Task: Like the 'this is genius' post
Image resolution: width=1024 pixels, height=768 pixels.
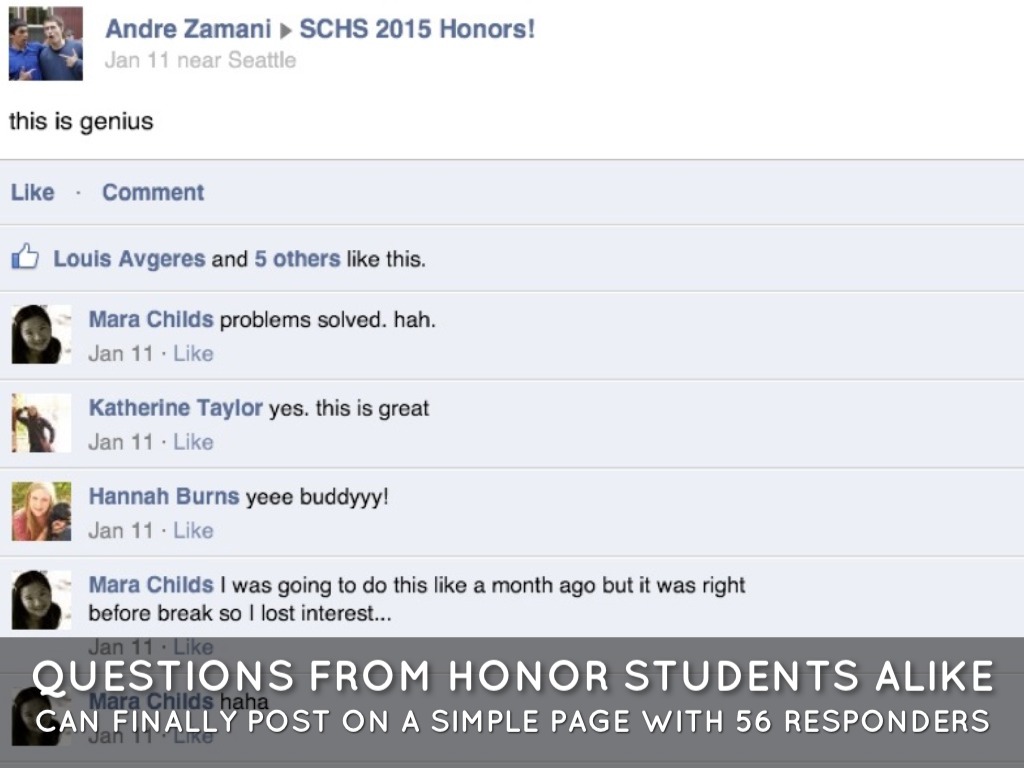Action: pyautogui.click(x=32, y=192)
